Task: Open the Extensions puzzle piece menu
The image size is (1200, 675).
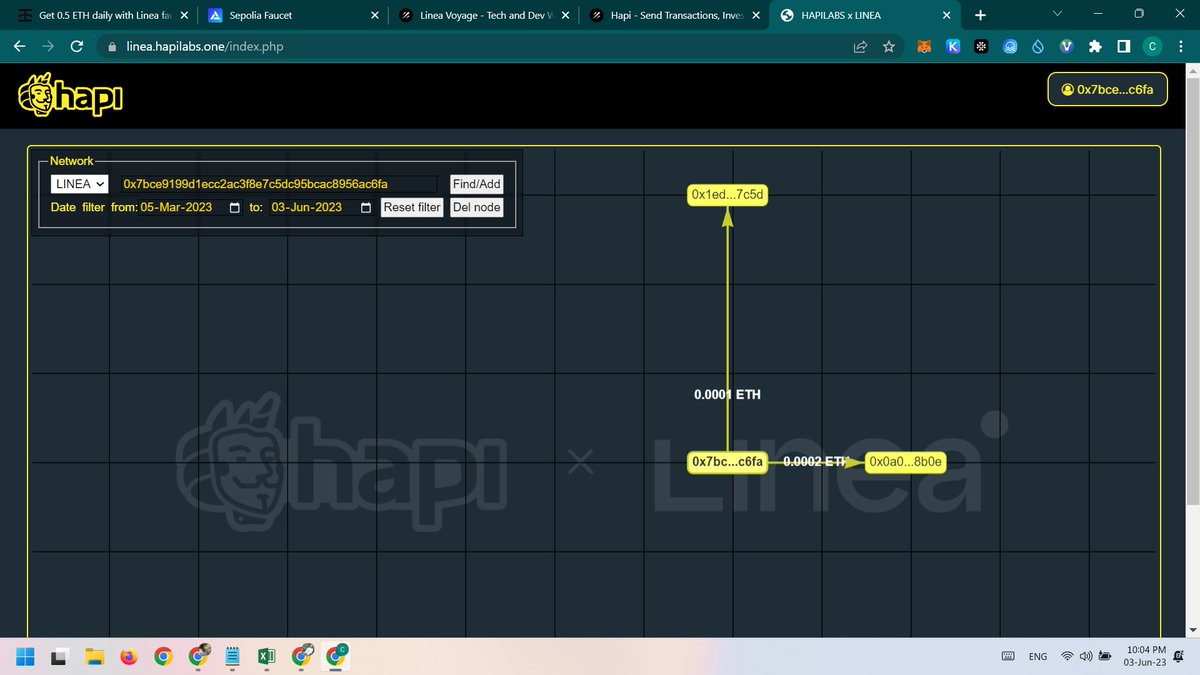Action: pyautogui.click(x=1095, y=46)
